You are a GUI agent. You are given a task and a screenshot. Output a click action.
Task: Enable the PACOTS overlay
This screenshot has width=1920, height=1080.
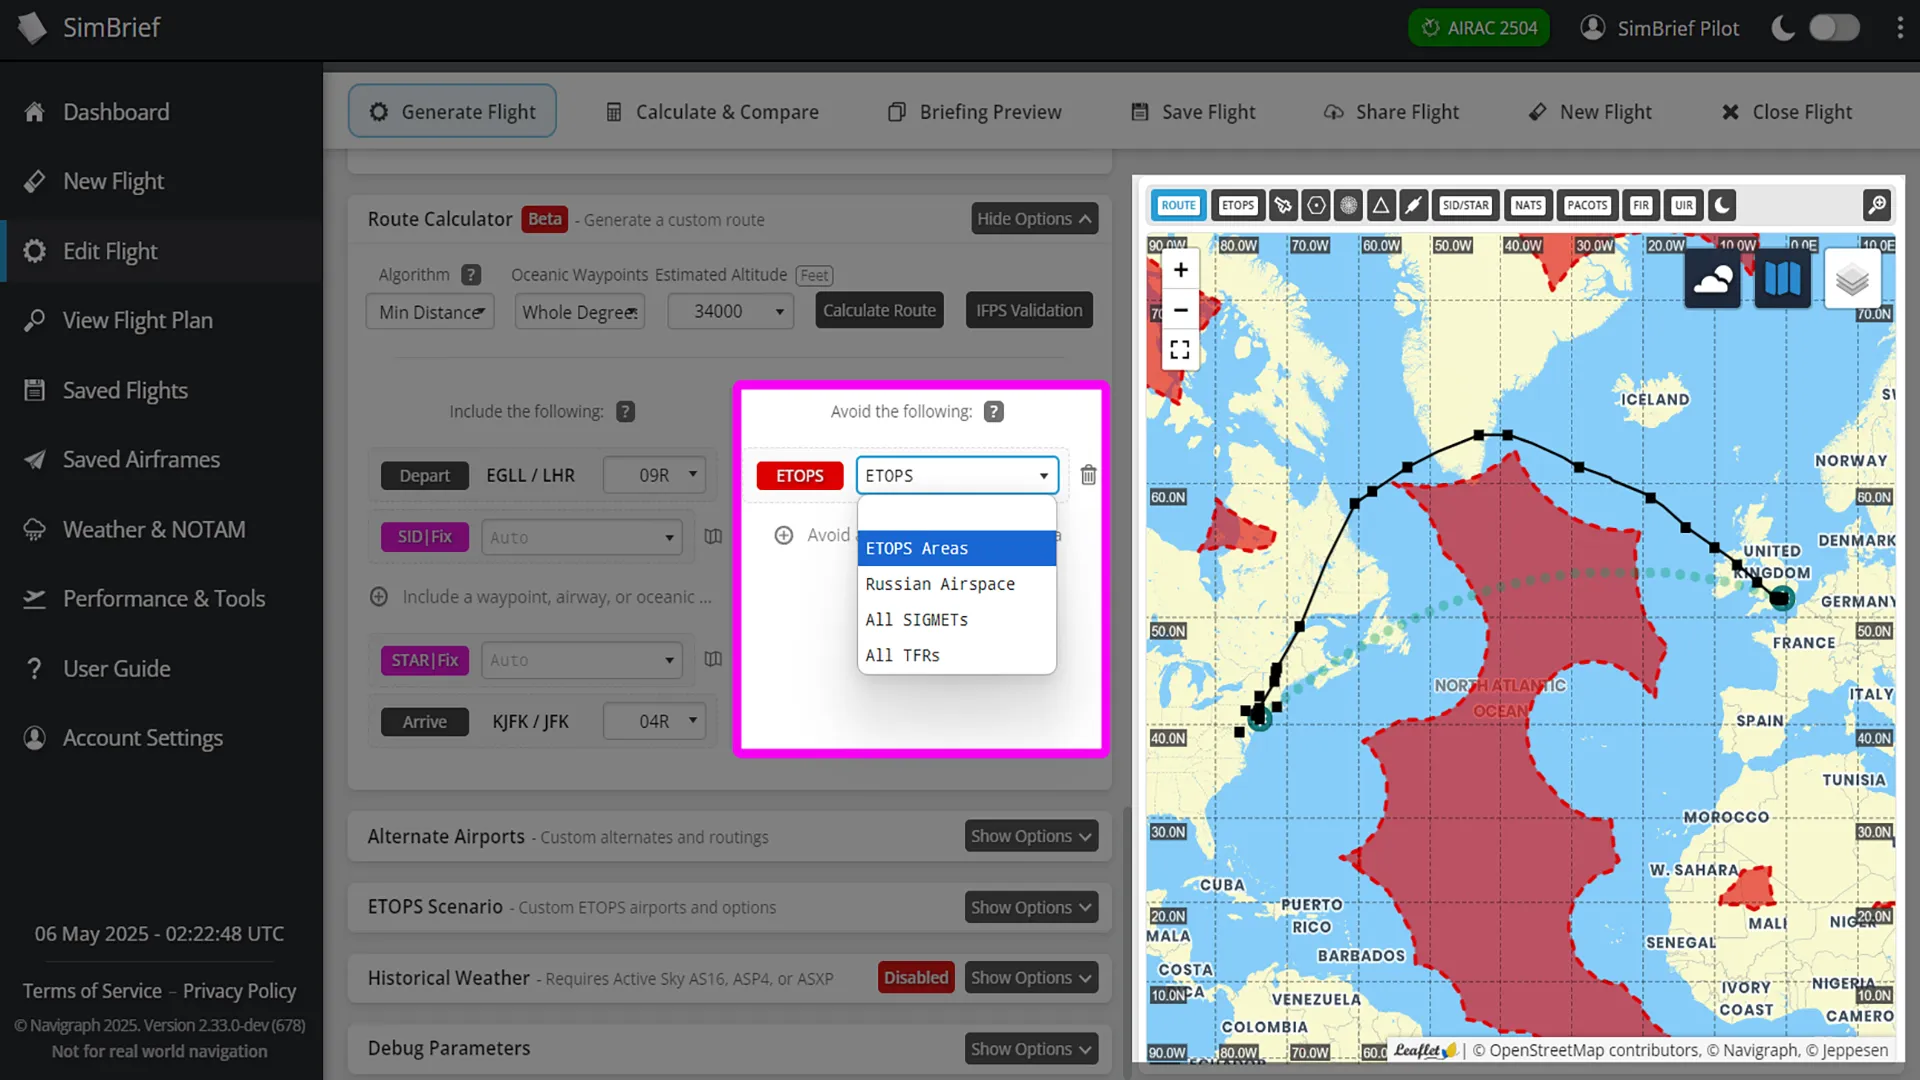coord(1587,205)
